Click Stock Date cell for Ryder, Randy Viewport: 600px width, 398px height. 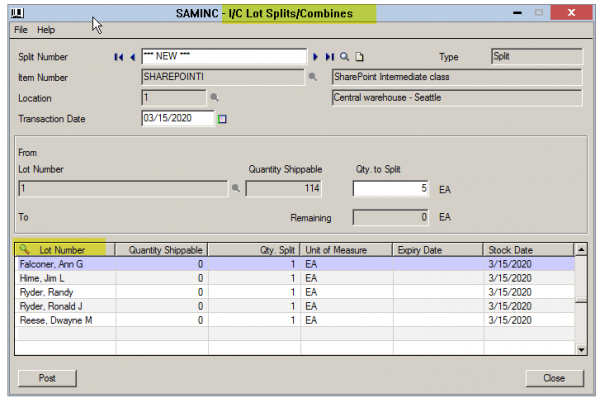529,292
